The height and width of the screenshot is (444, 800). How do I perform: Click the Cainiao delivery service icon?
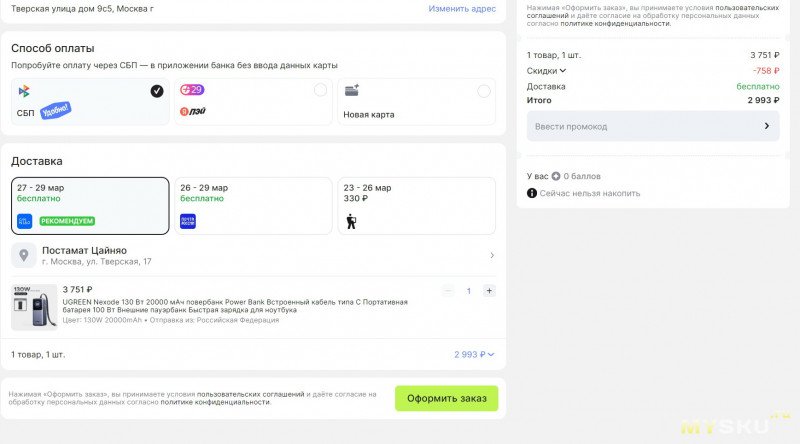[x=25, y=221]
